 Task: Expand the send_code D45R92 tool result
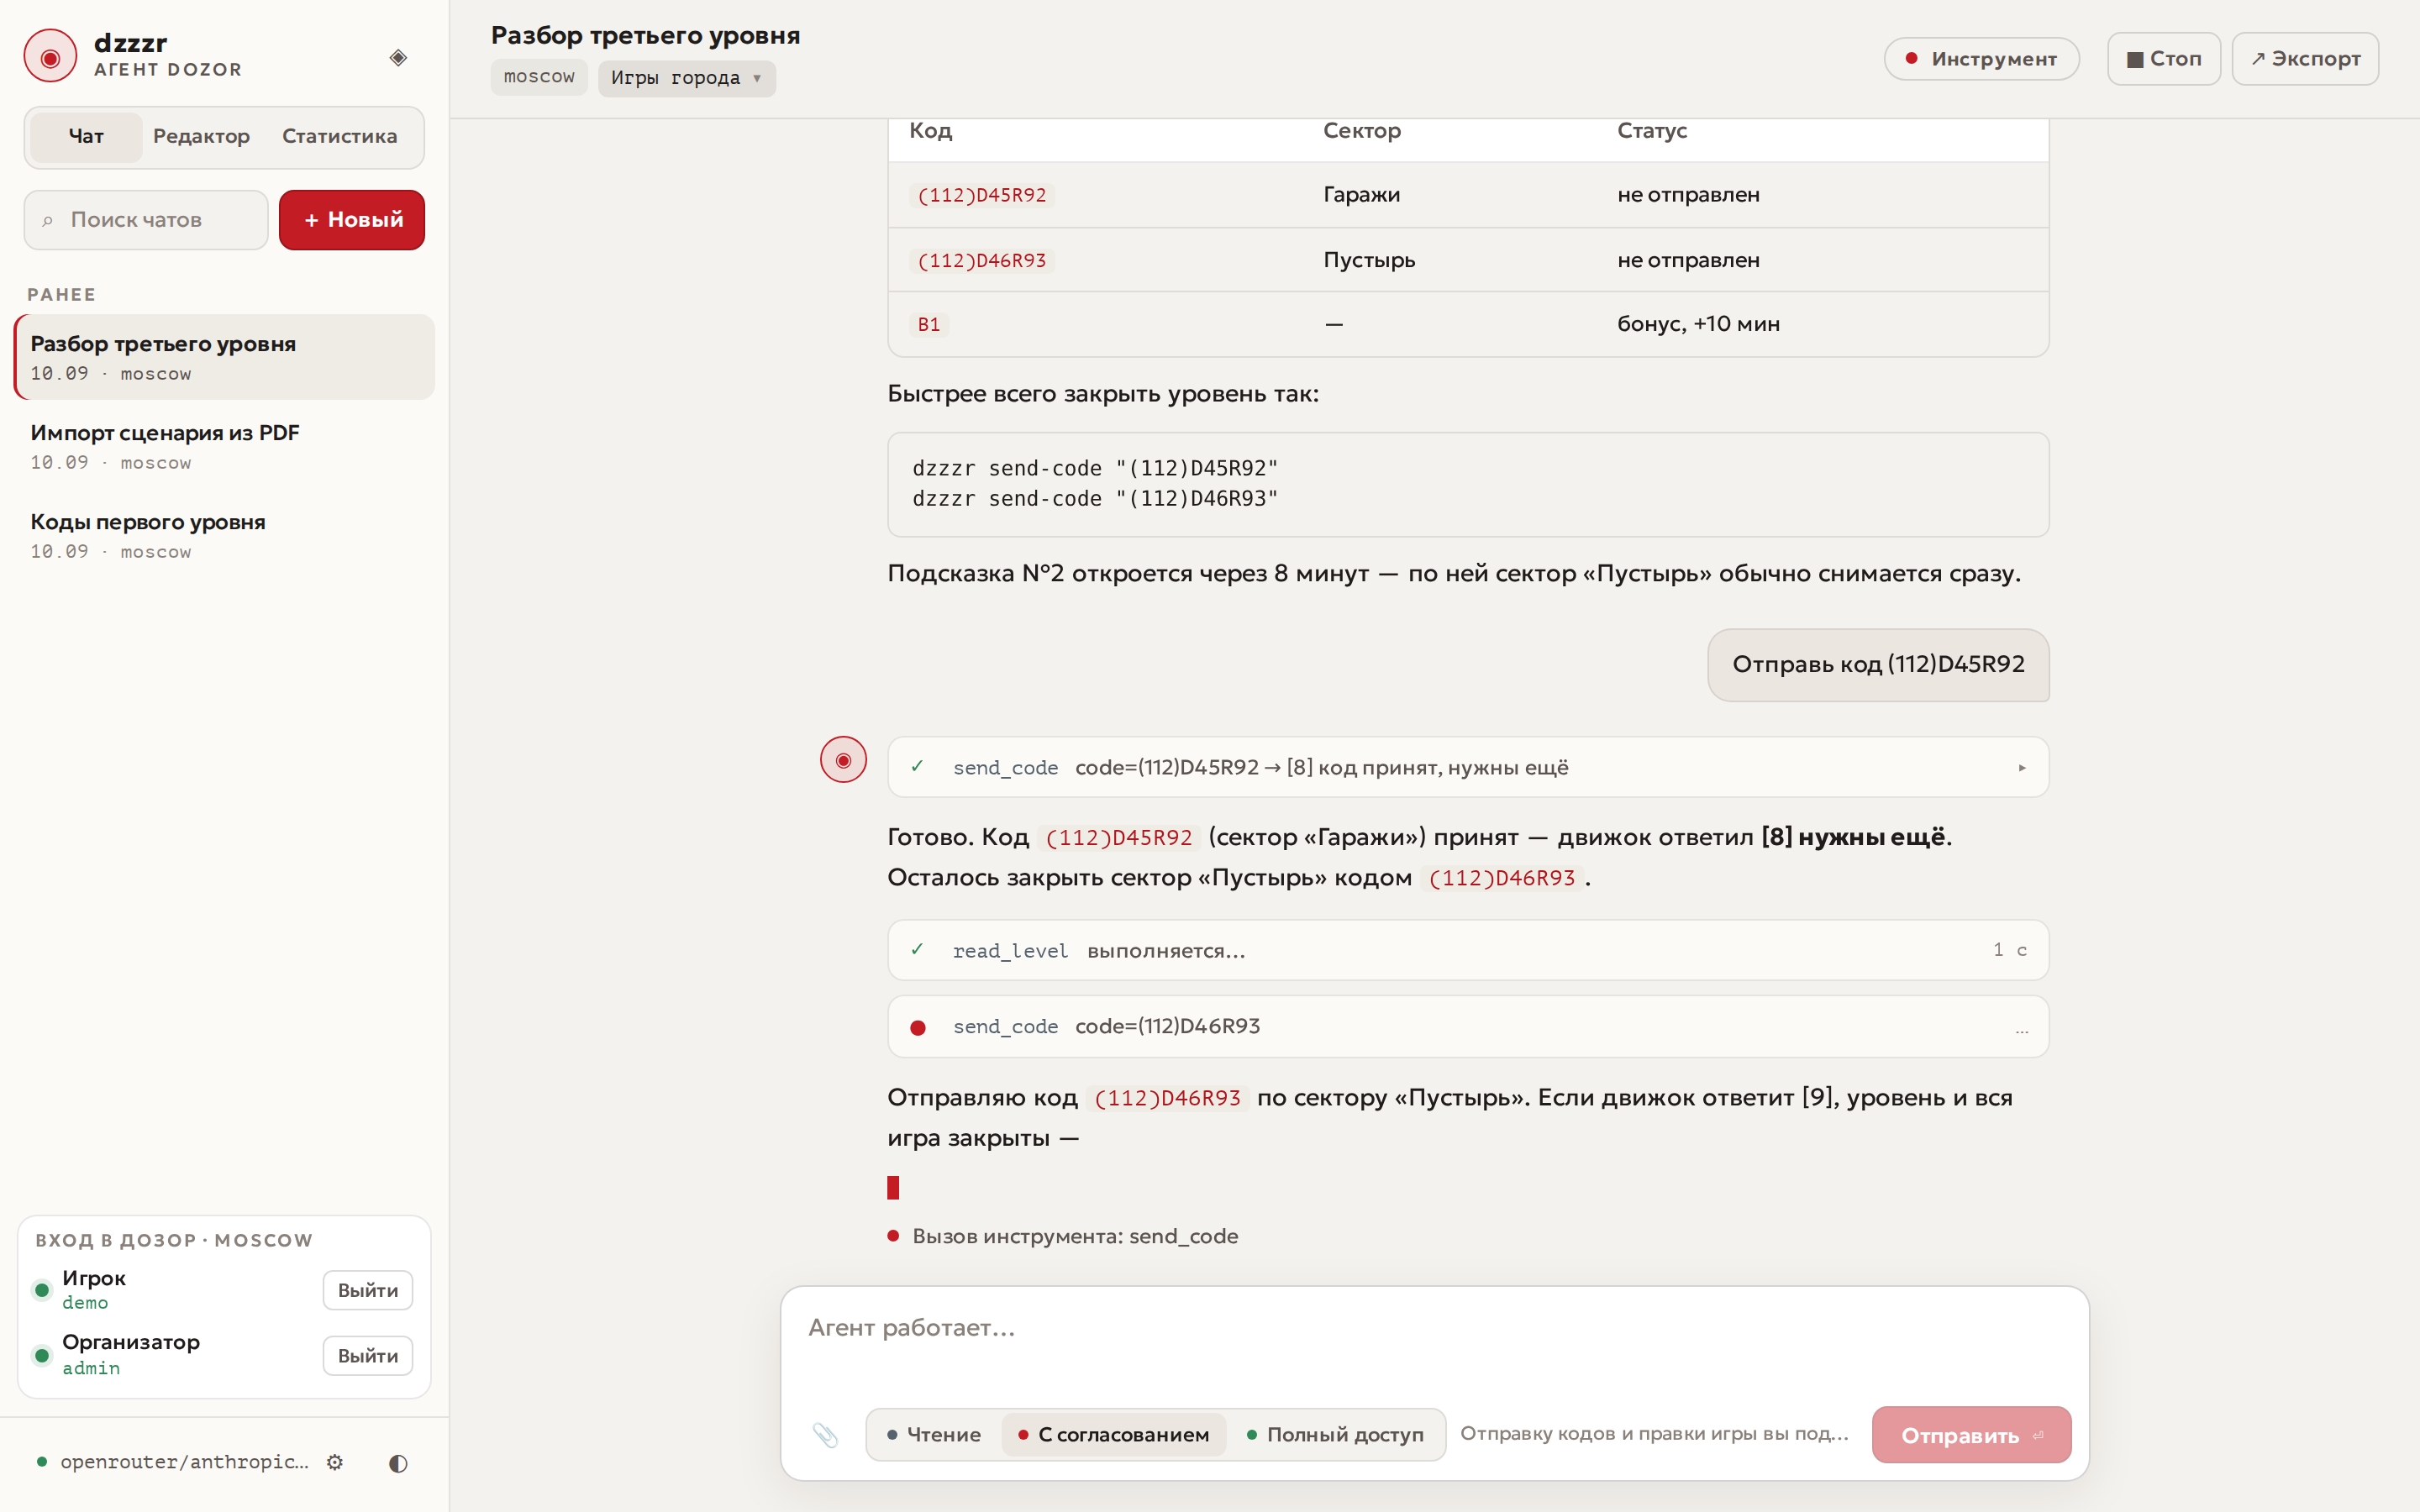click(1468, 767)
